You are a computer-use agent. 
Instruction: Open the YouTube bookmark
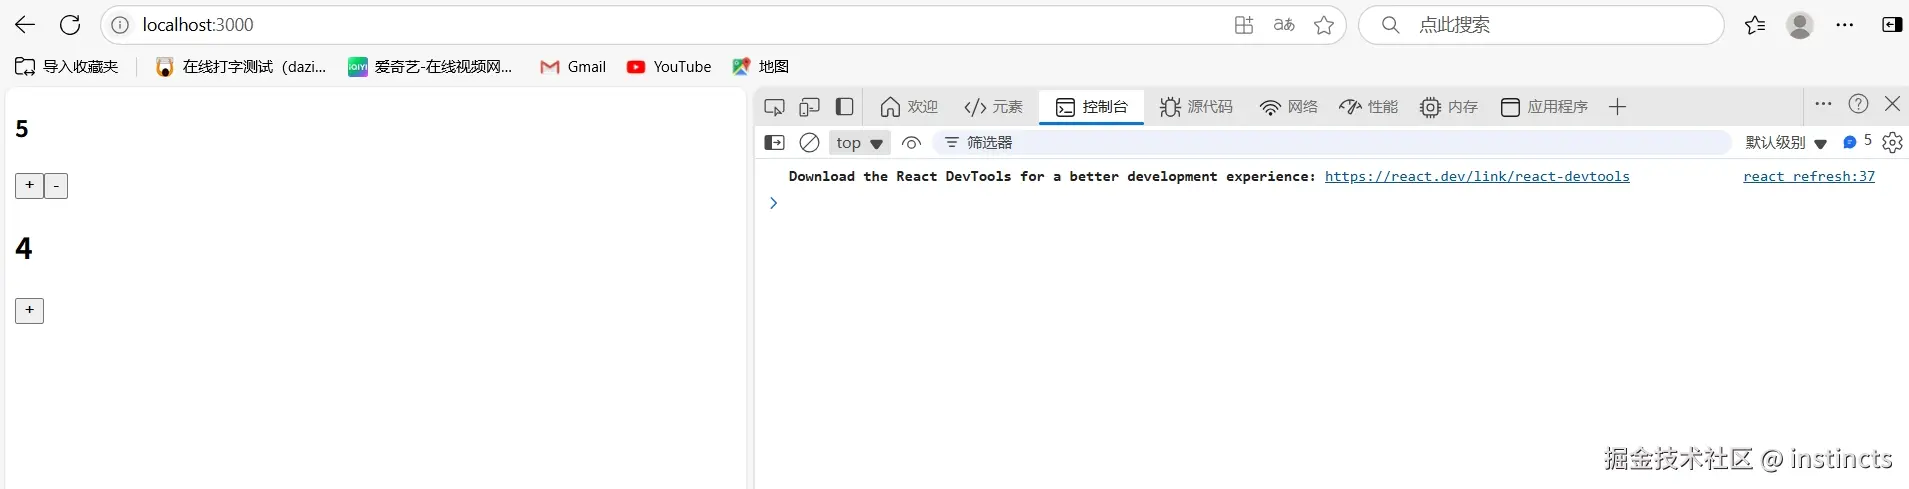click(669, 66)
